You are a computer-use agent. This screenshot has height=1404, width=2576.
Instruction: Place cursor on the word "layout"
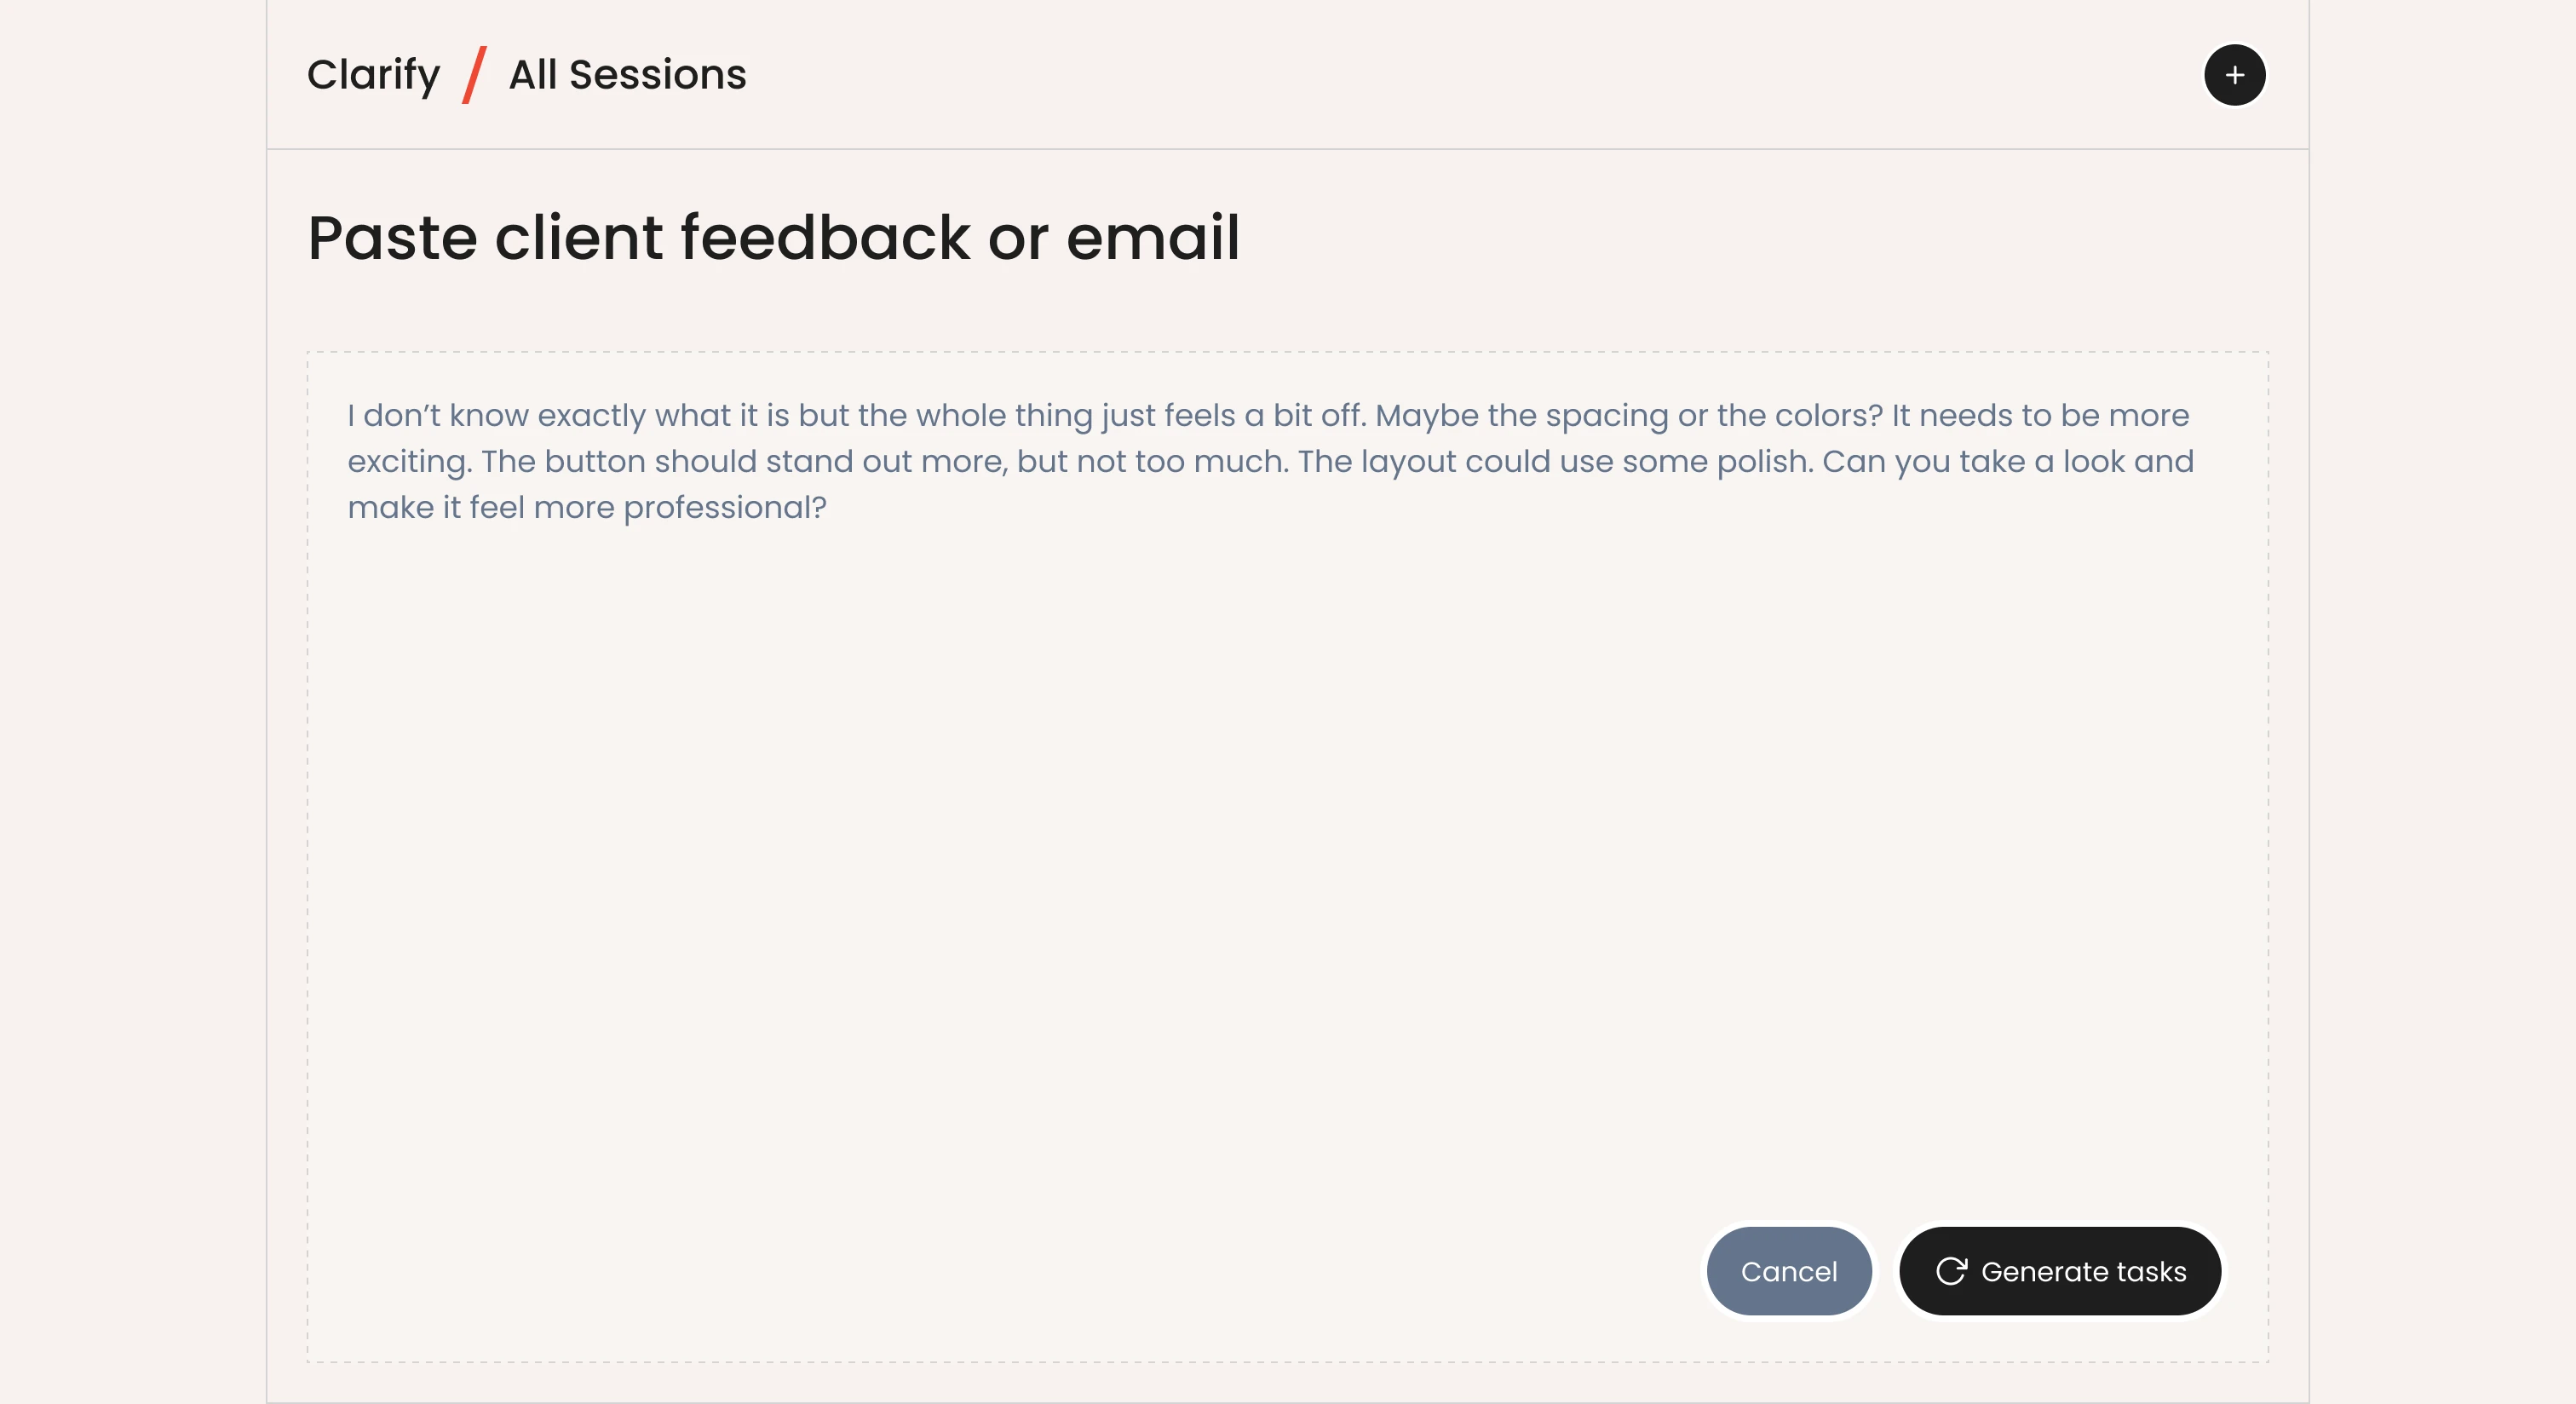coord(1408,462)
